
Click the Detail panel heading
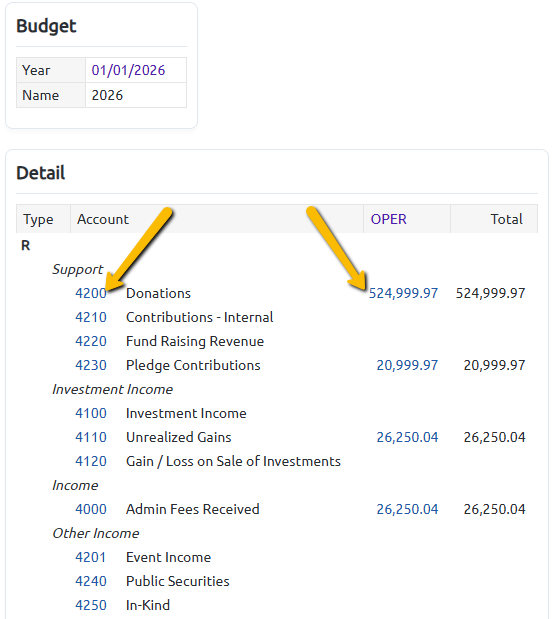[x=41, y=173]
